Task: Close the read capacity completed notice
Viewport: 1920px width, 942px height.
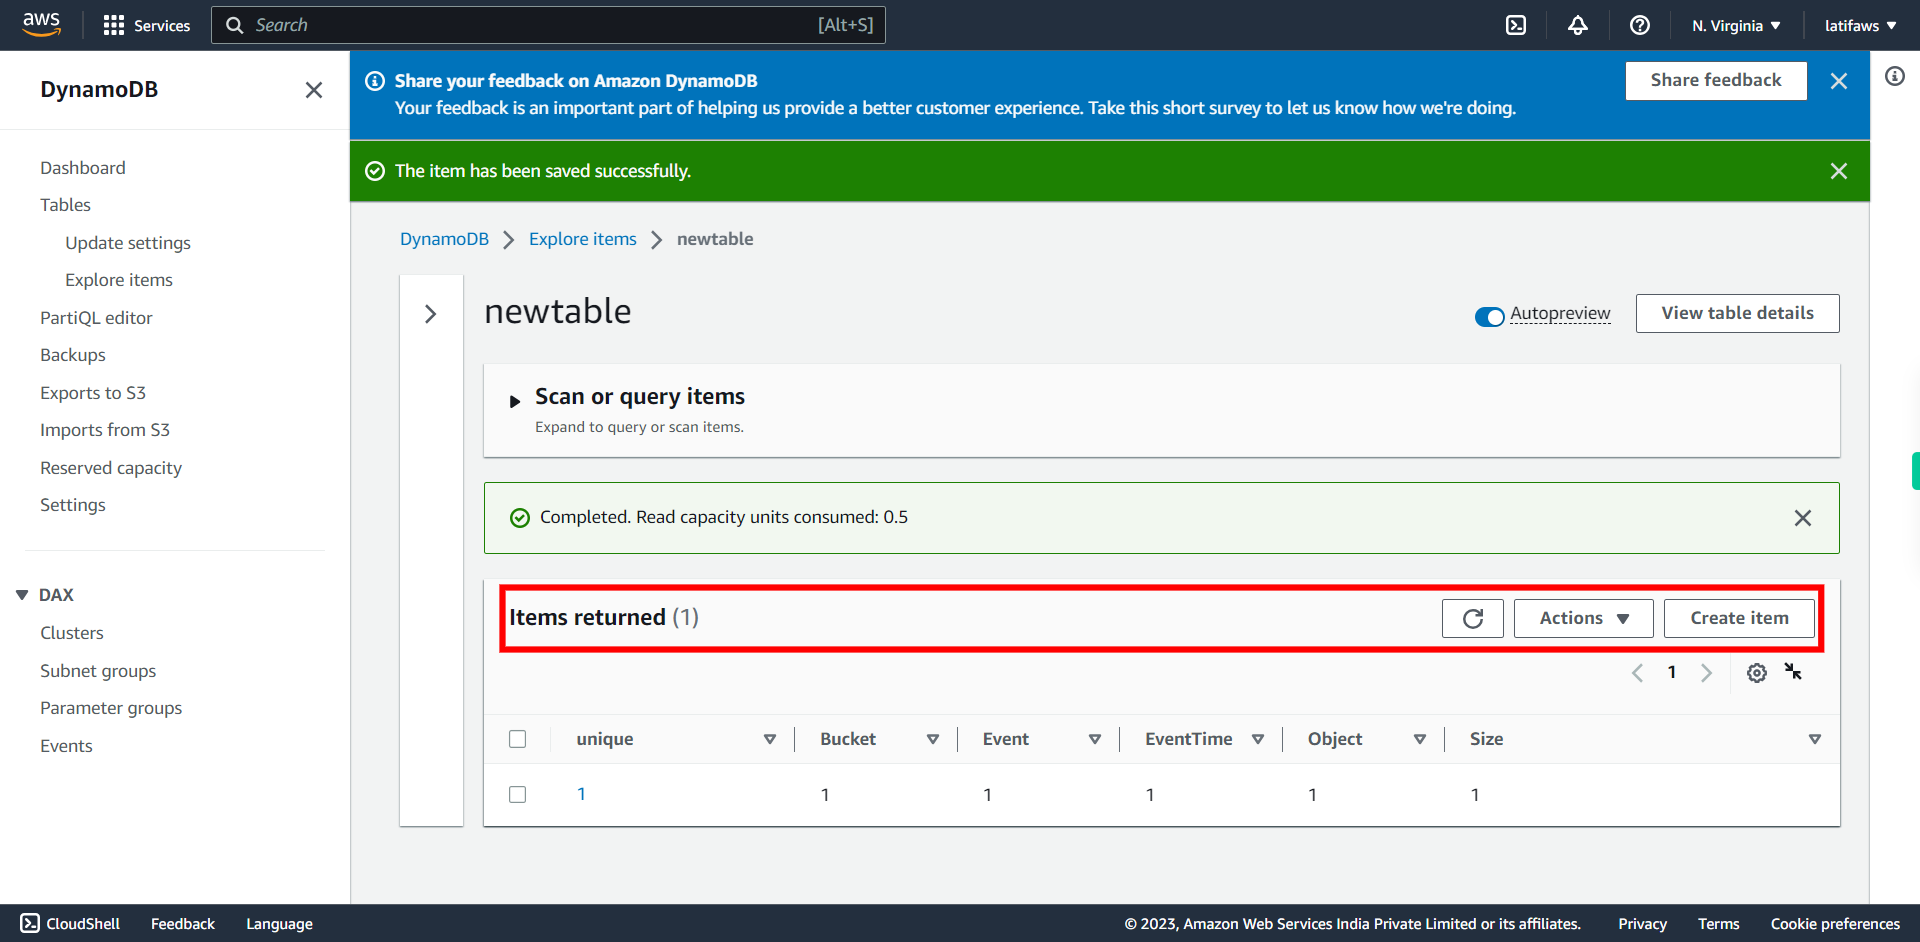Action: pyautogui.click(x=1802, y=518)
